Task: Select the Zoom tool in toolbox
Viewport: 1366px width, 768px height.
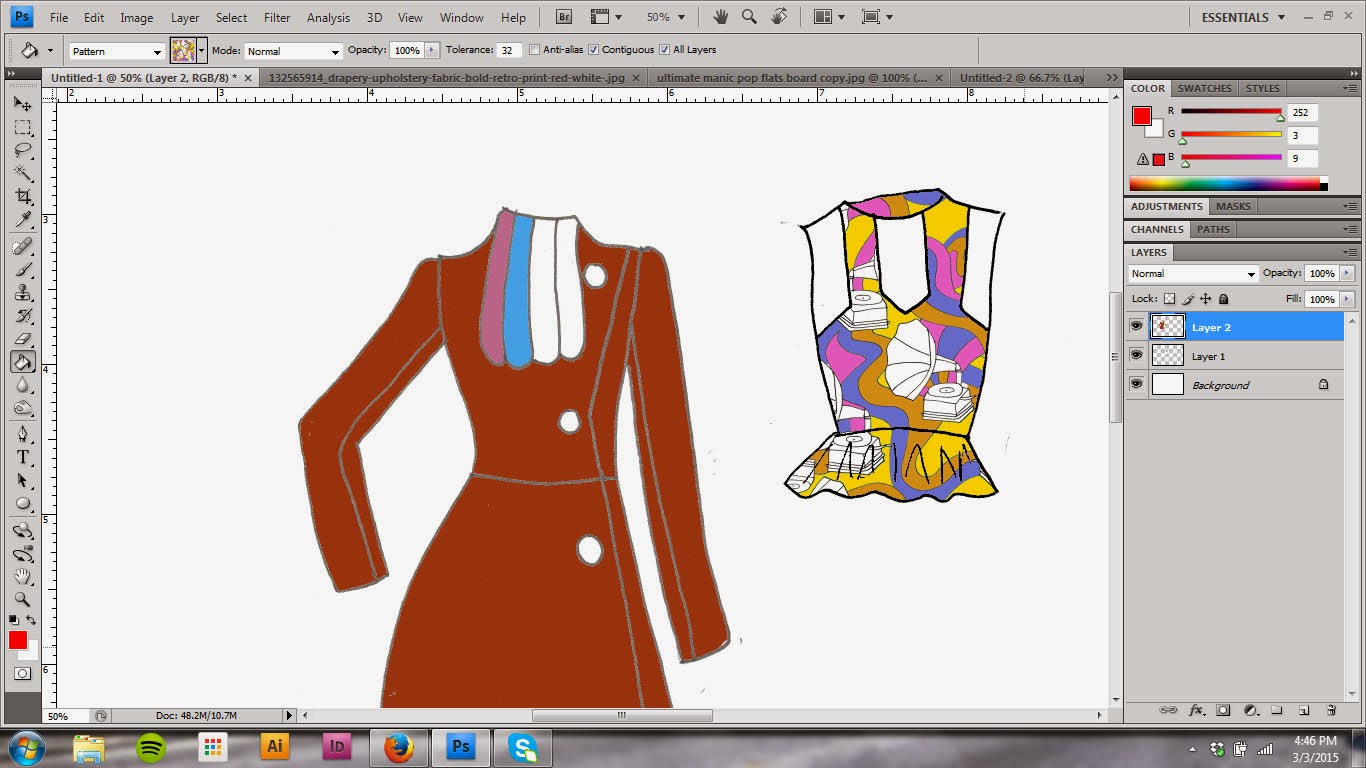Action: (23, 599)
